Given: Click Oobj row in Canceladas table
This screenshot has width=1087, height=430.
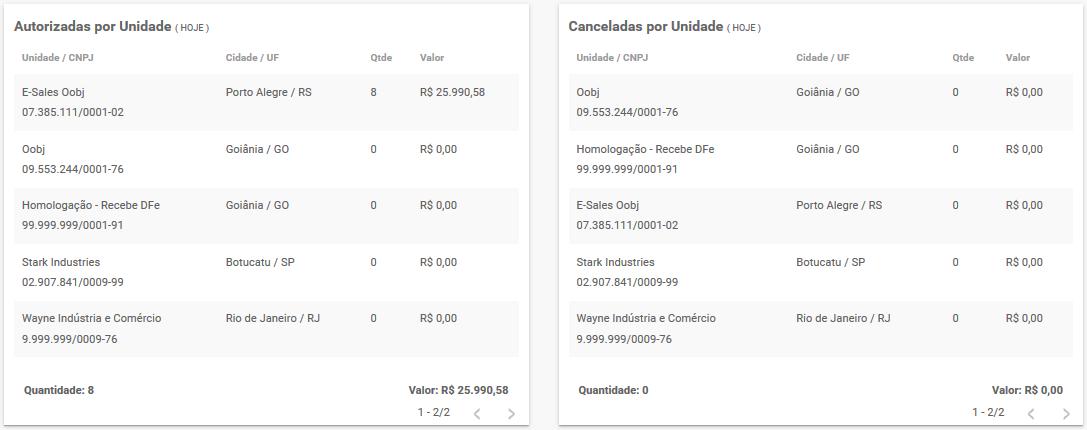Looking at the screenshot, I should click(x=821, y=102).
